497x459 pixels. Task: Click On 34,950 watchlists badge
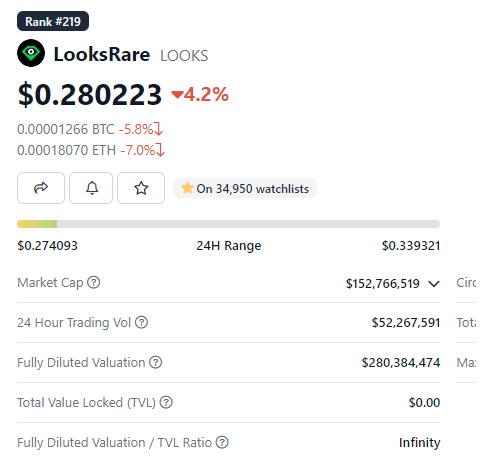pos(245,188)
